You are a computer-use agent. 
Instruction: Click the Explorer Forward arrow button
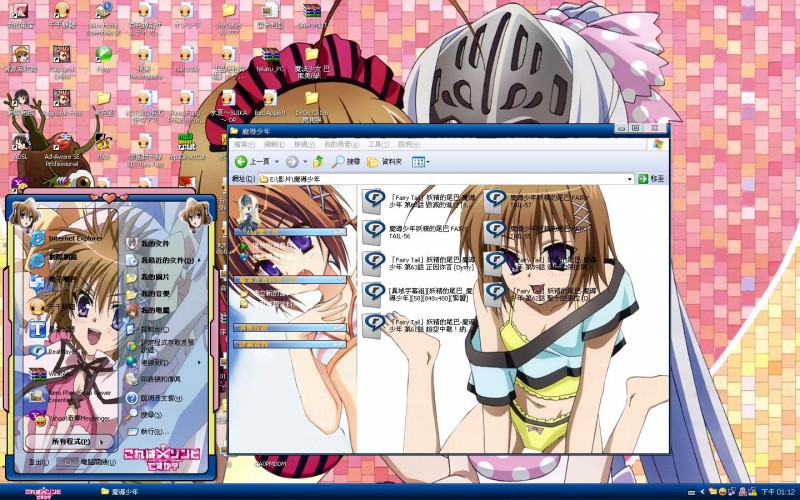click(292, 162)
